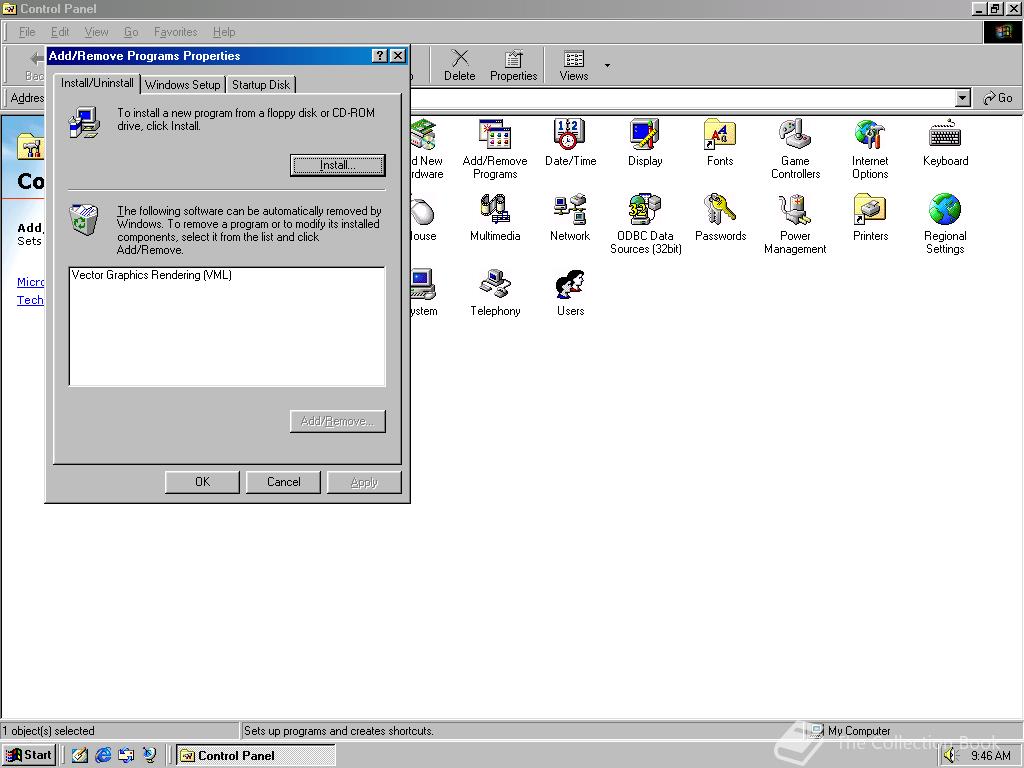Launch Internet Explorer from Quick Launch

coord(103,755)
